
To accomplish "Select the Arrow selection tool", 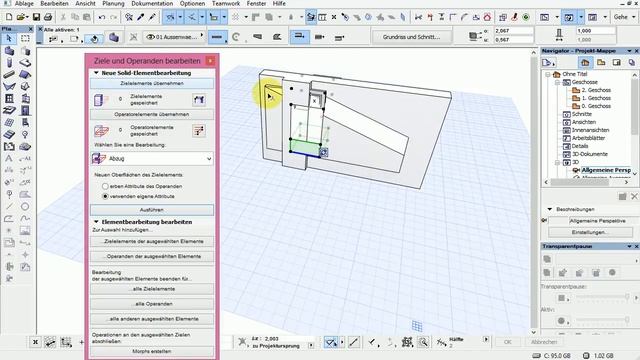I will (9, 39).
